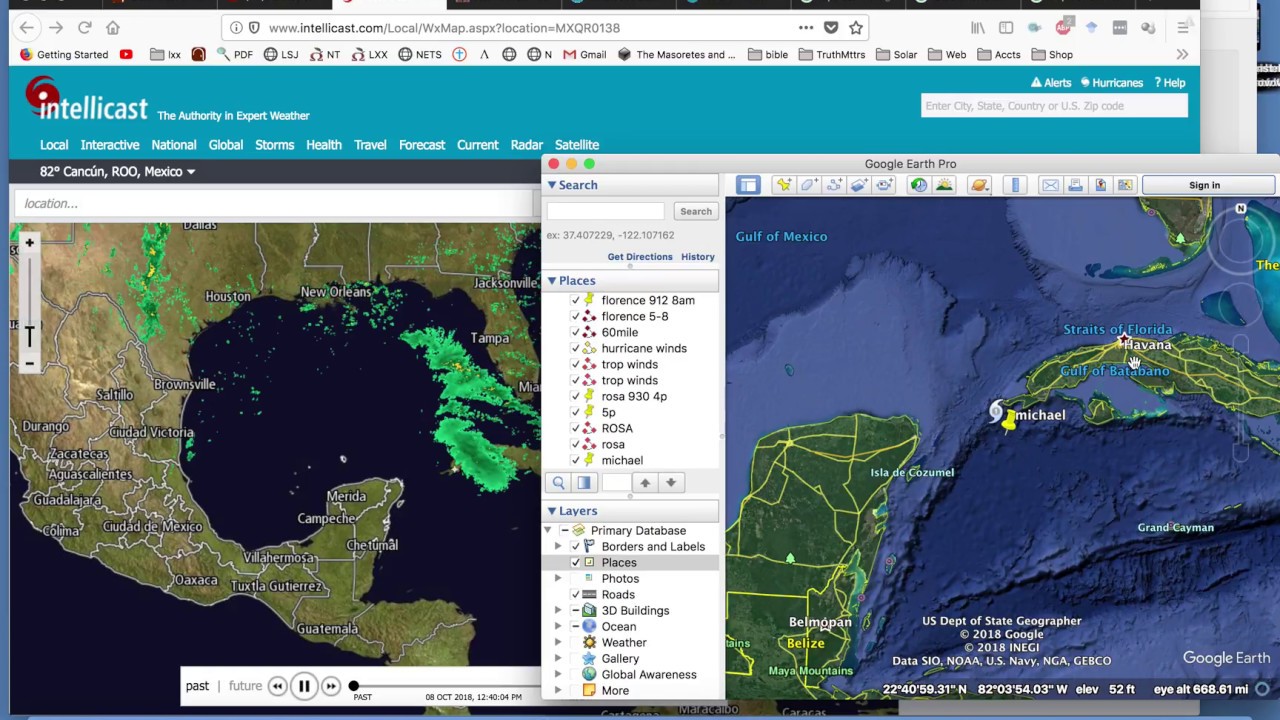
Task: Click the Places panel search magnifier icon
Action: [558, 483]
